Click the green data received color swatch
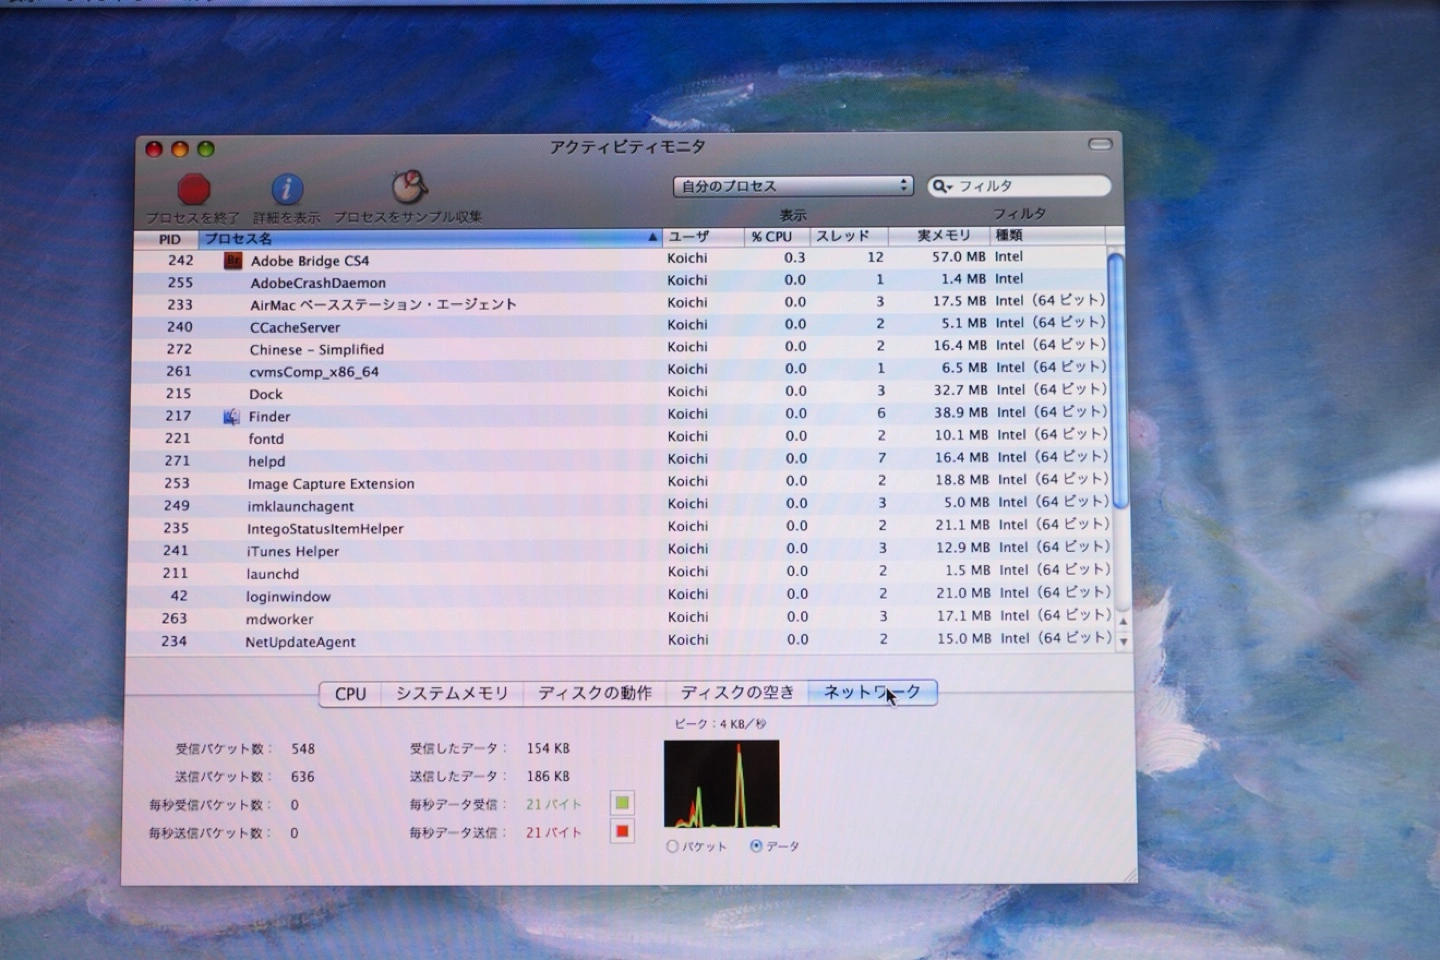The height and width of the screenshot is (960, 1440). click(x=622, y=803)
